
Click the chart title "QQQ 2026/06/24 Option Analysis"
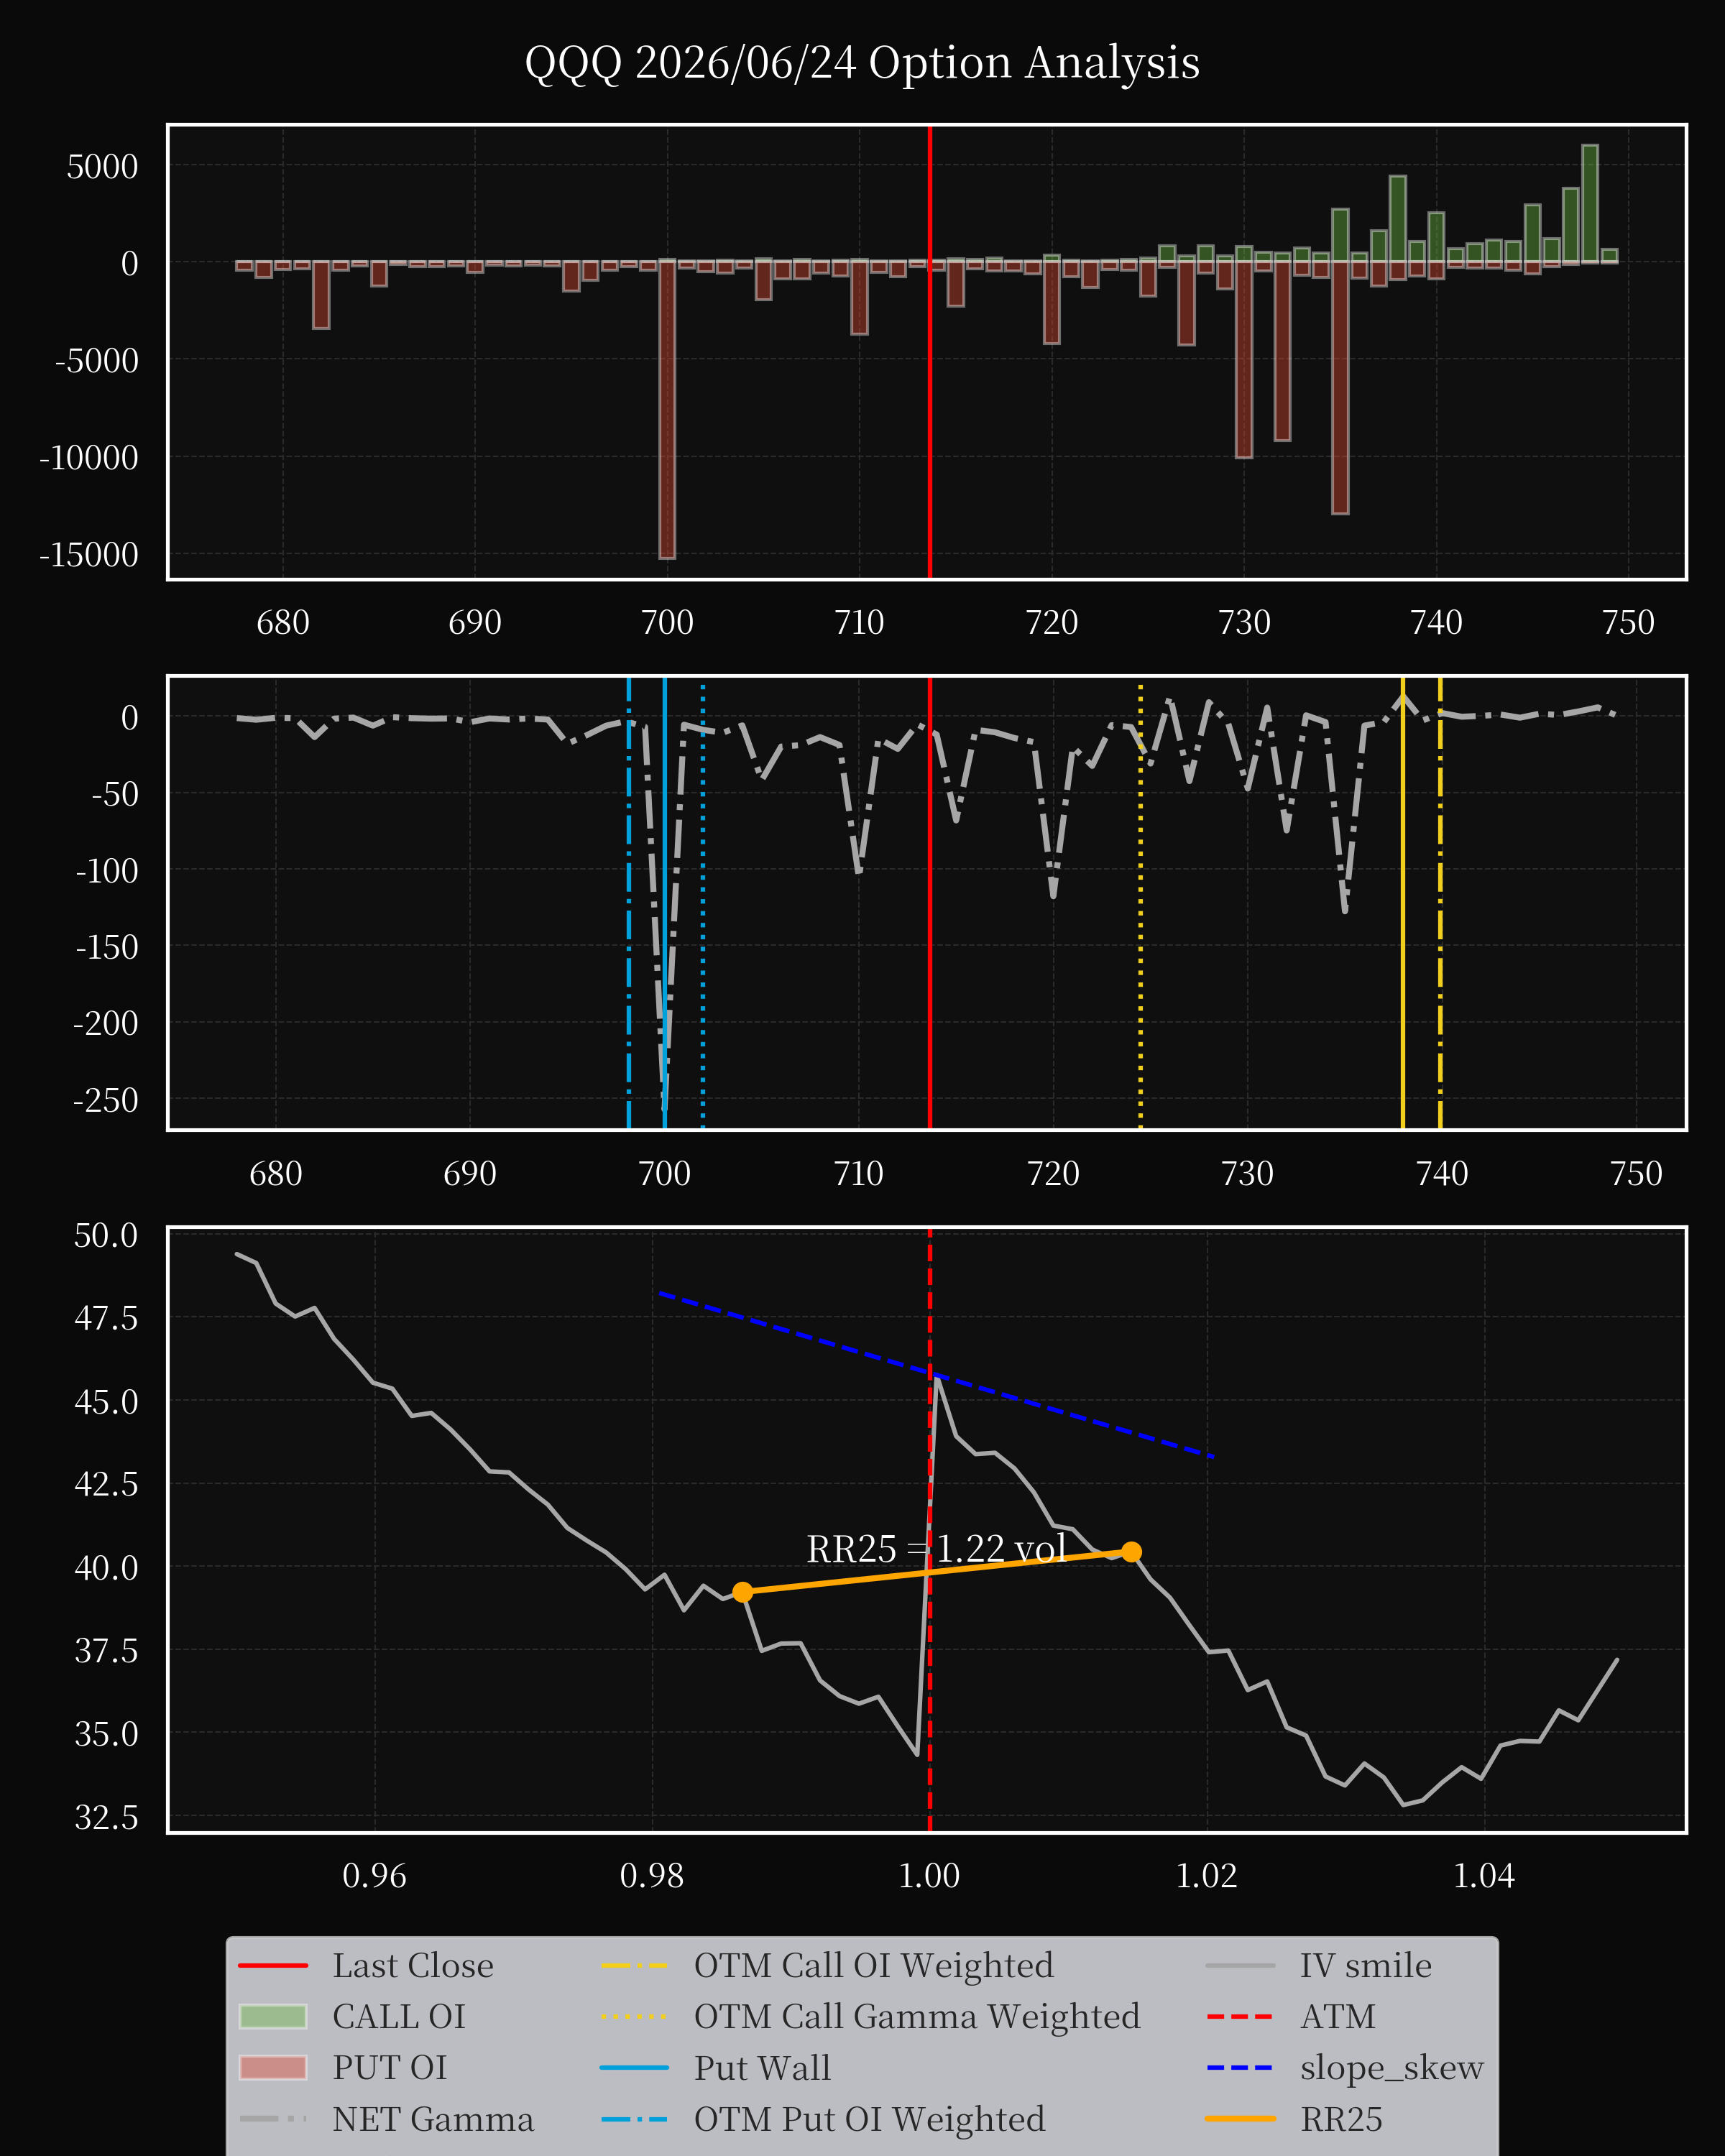(x=862, y=63)
